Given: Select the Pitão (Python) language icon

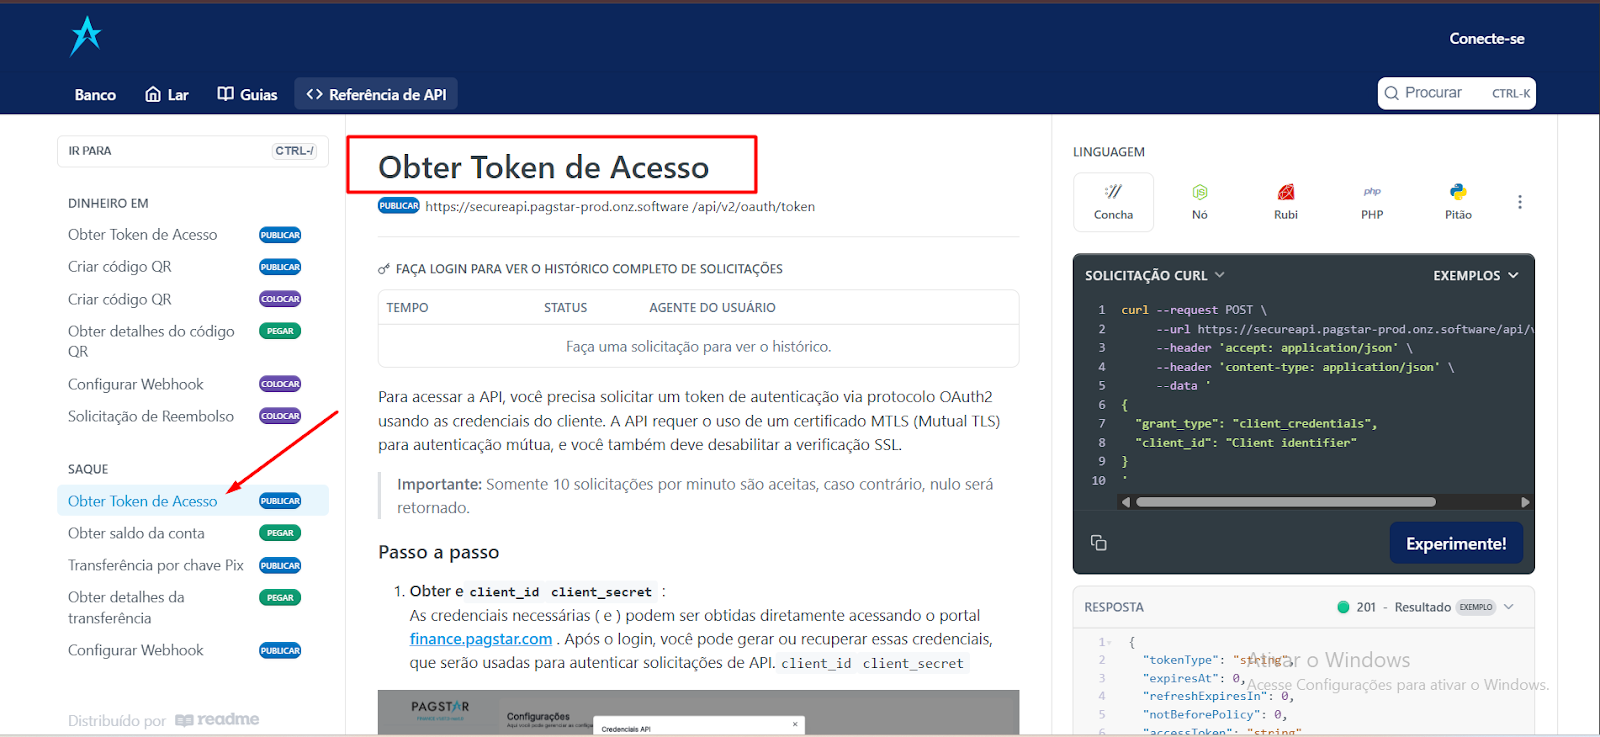Looking at the screenshot, I should [x=1458, y=202].
